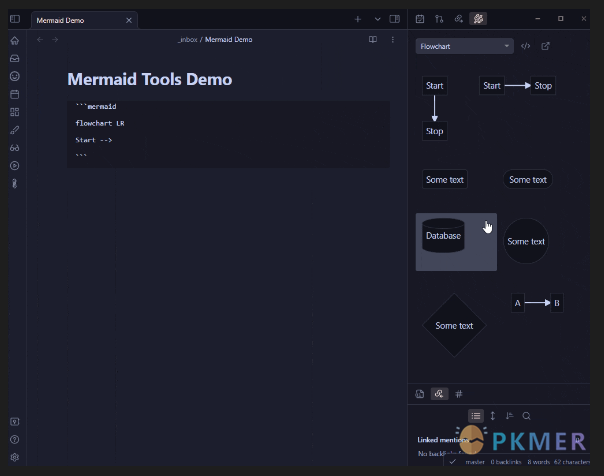Select the Mermaid Tools sidebar tab
604x476 pixels.
(478, 19)
